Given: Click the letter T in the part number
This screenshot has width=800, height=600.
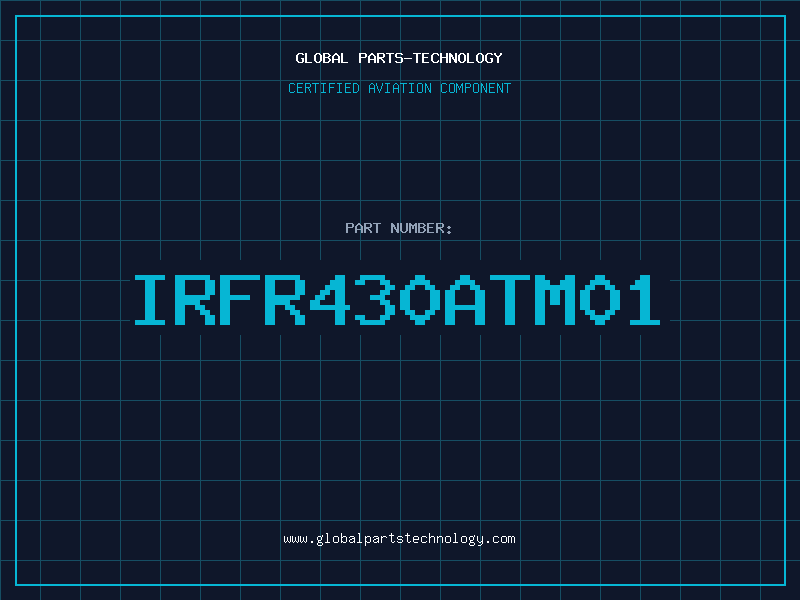Looking at the screenshot, I should tap(508, 300).
